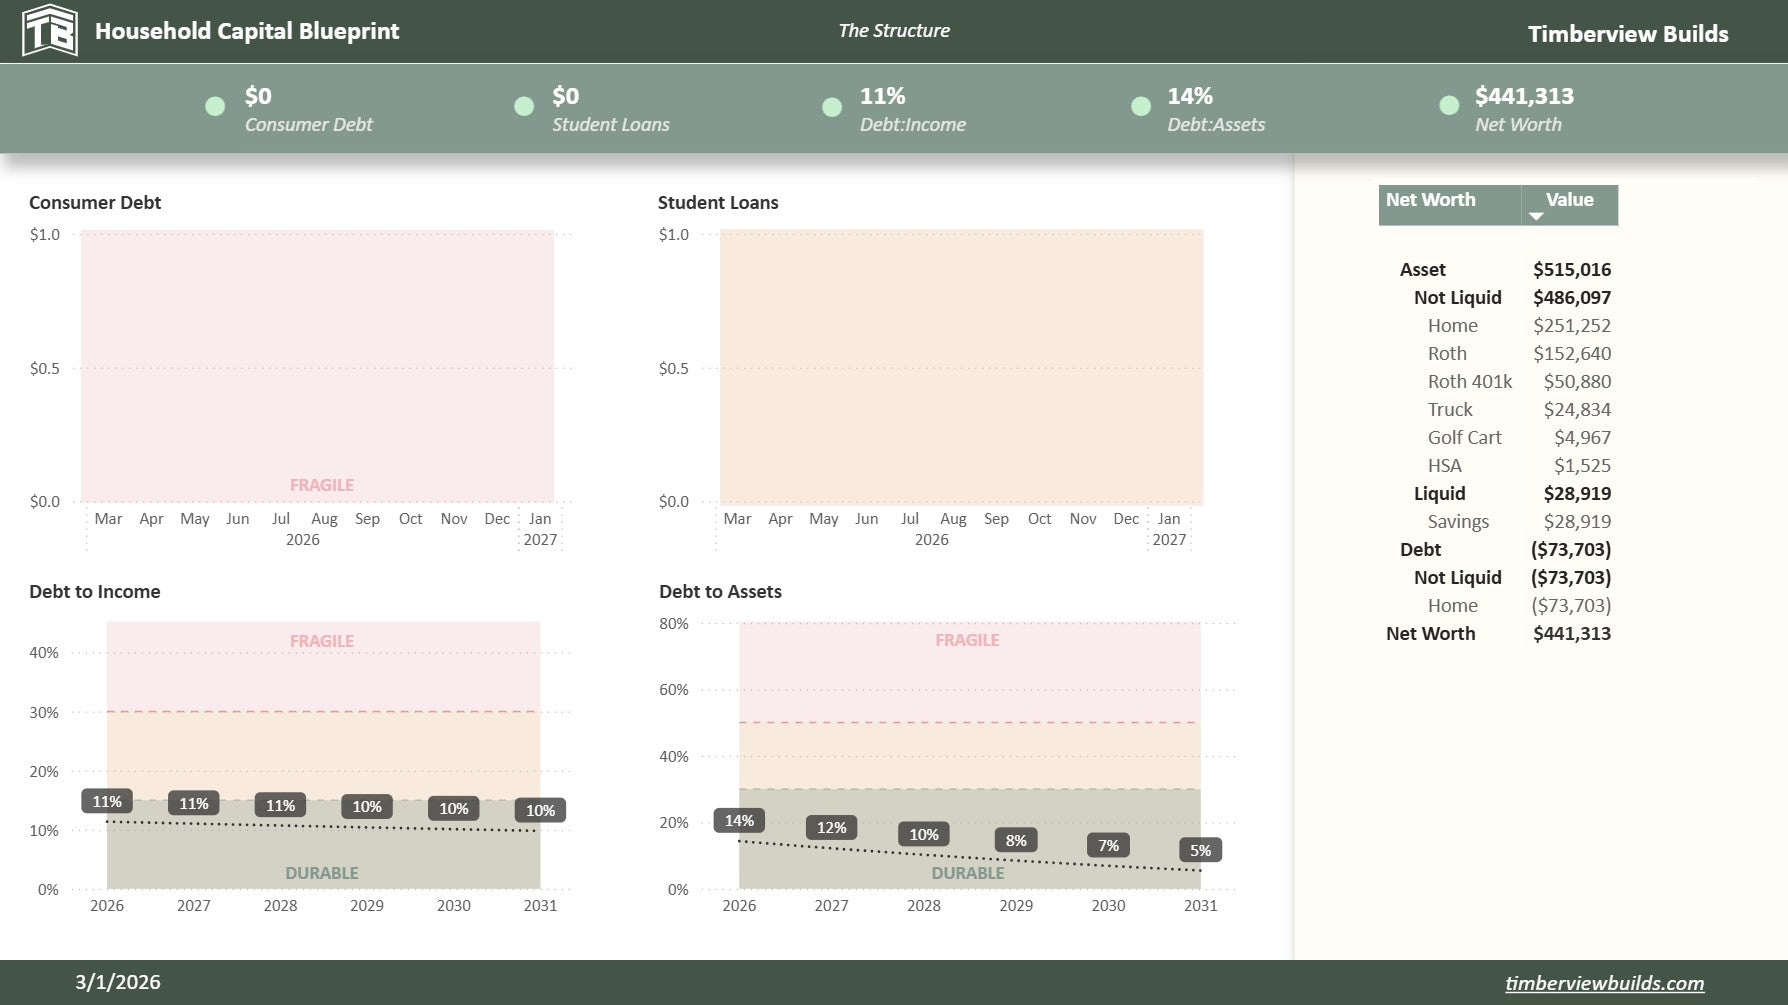The height and width of the screenshot is (1005, 1788).
Task: Click the 5% data label at 2031
Action: pos(1200,851)
